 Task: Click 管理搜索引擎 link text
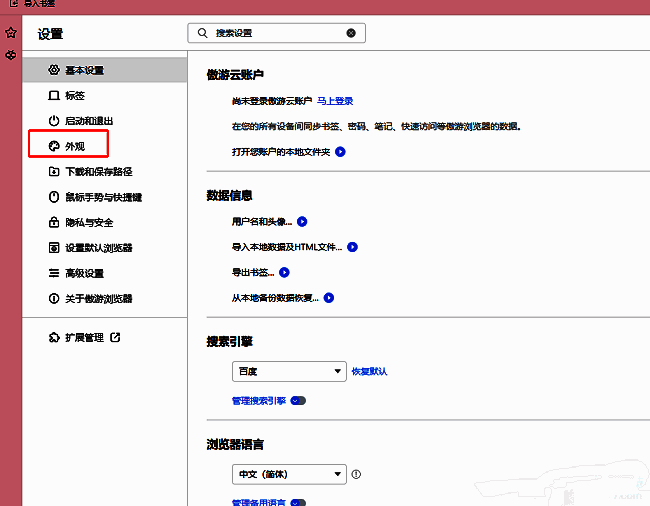click(259, 401)
